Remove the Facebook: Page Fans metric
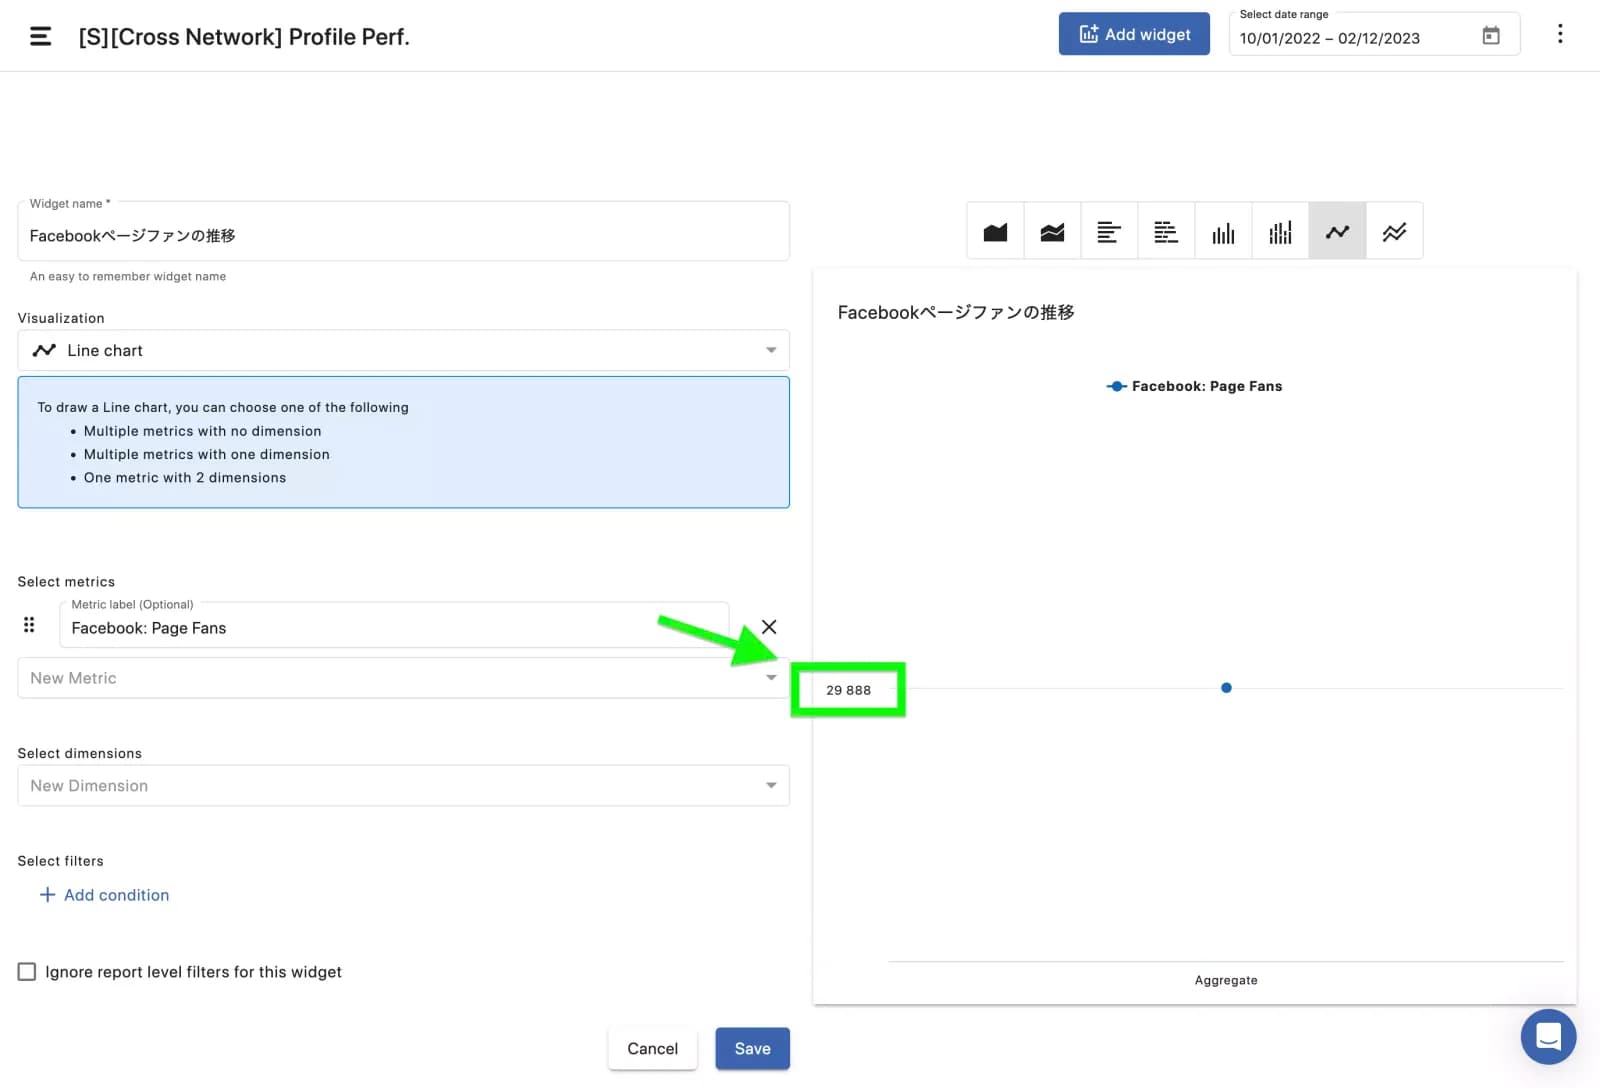 click(x=768, y=627)
